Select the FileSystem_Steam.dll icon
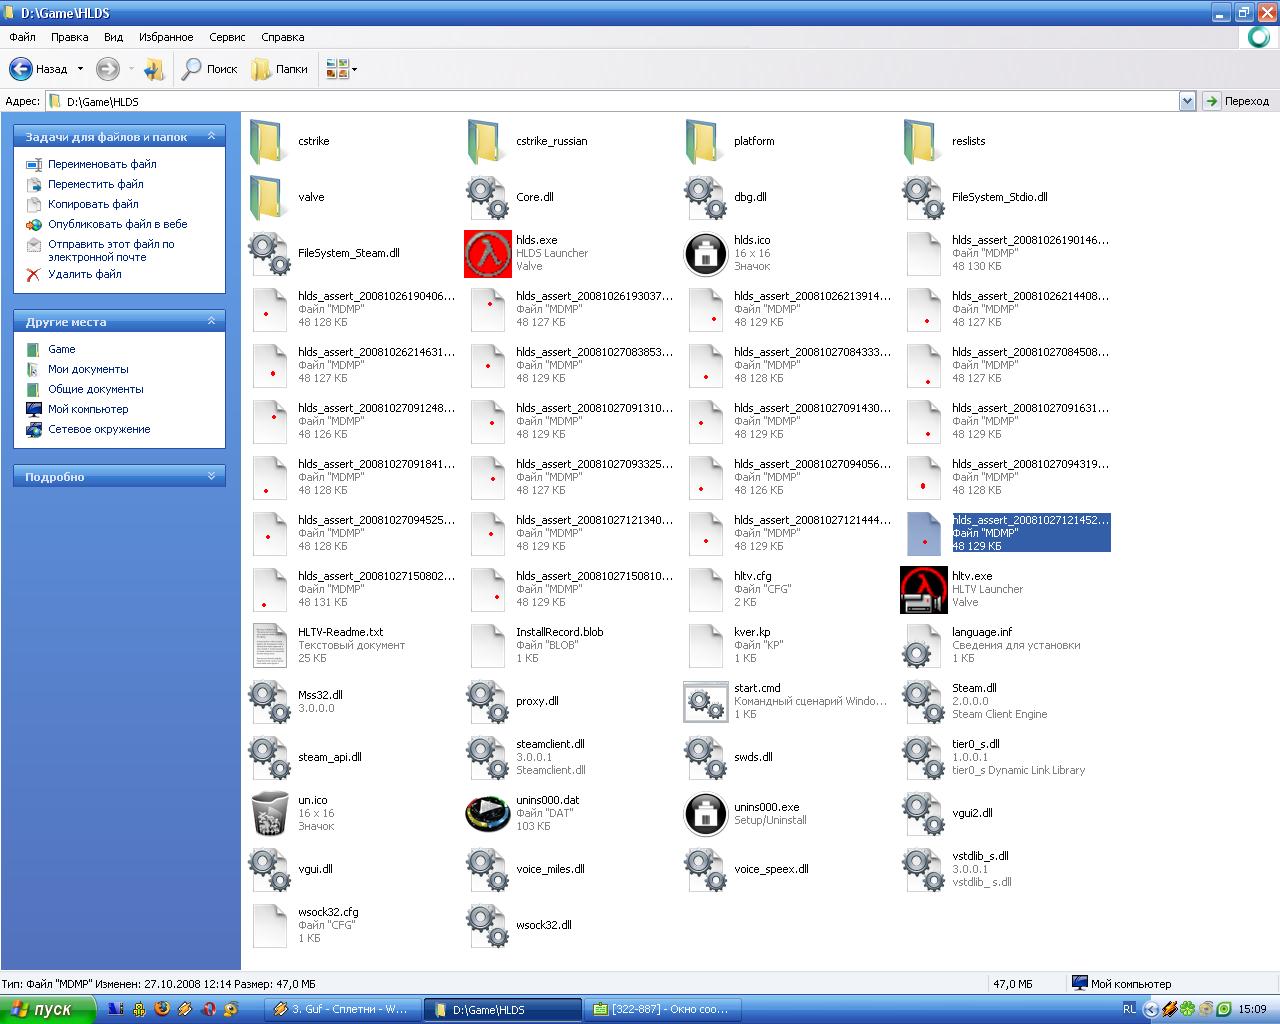 pos(269,253)
